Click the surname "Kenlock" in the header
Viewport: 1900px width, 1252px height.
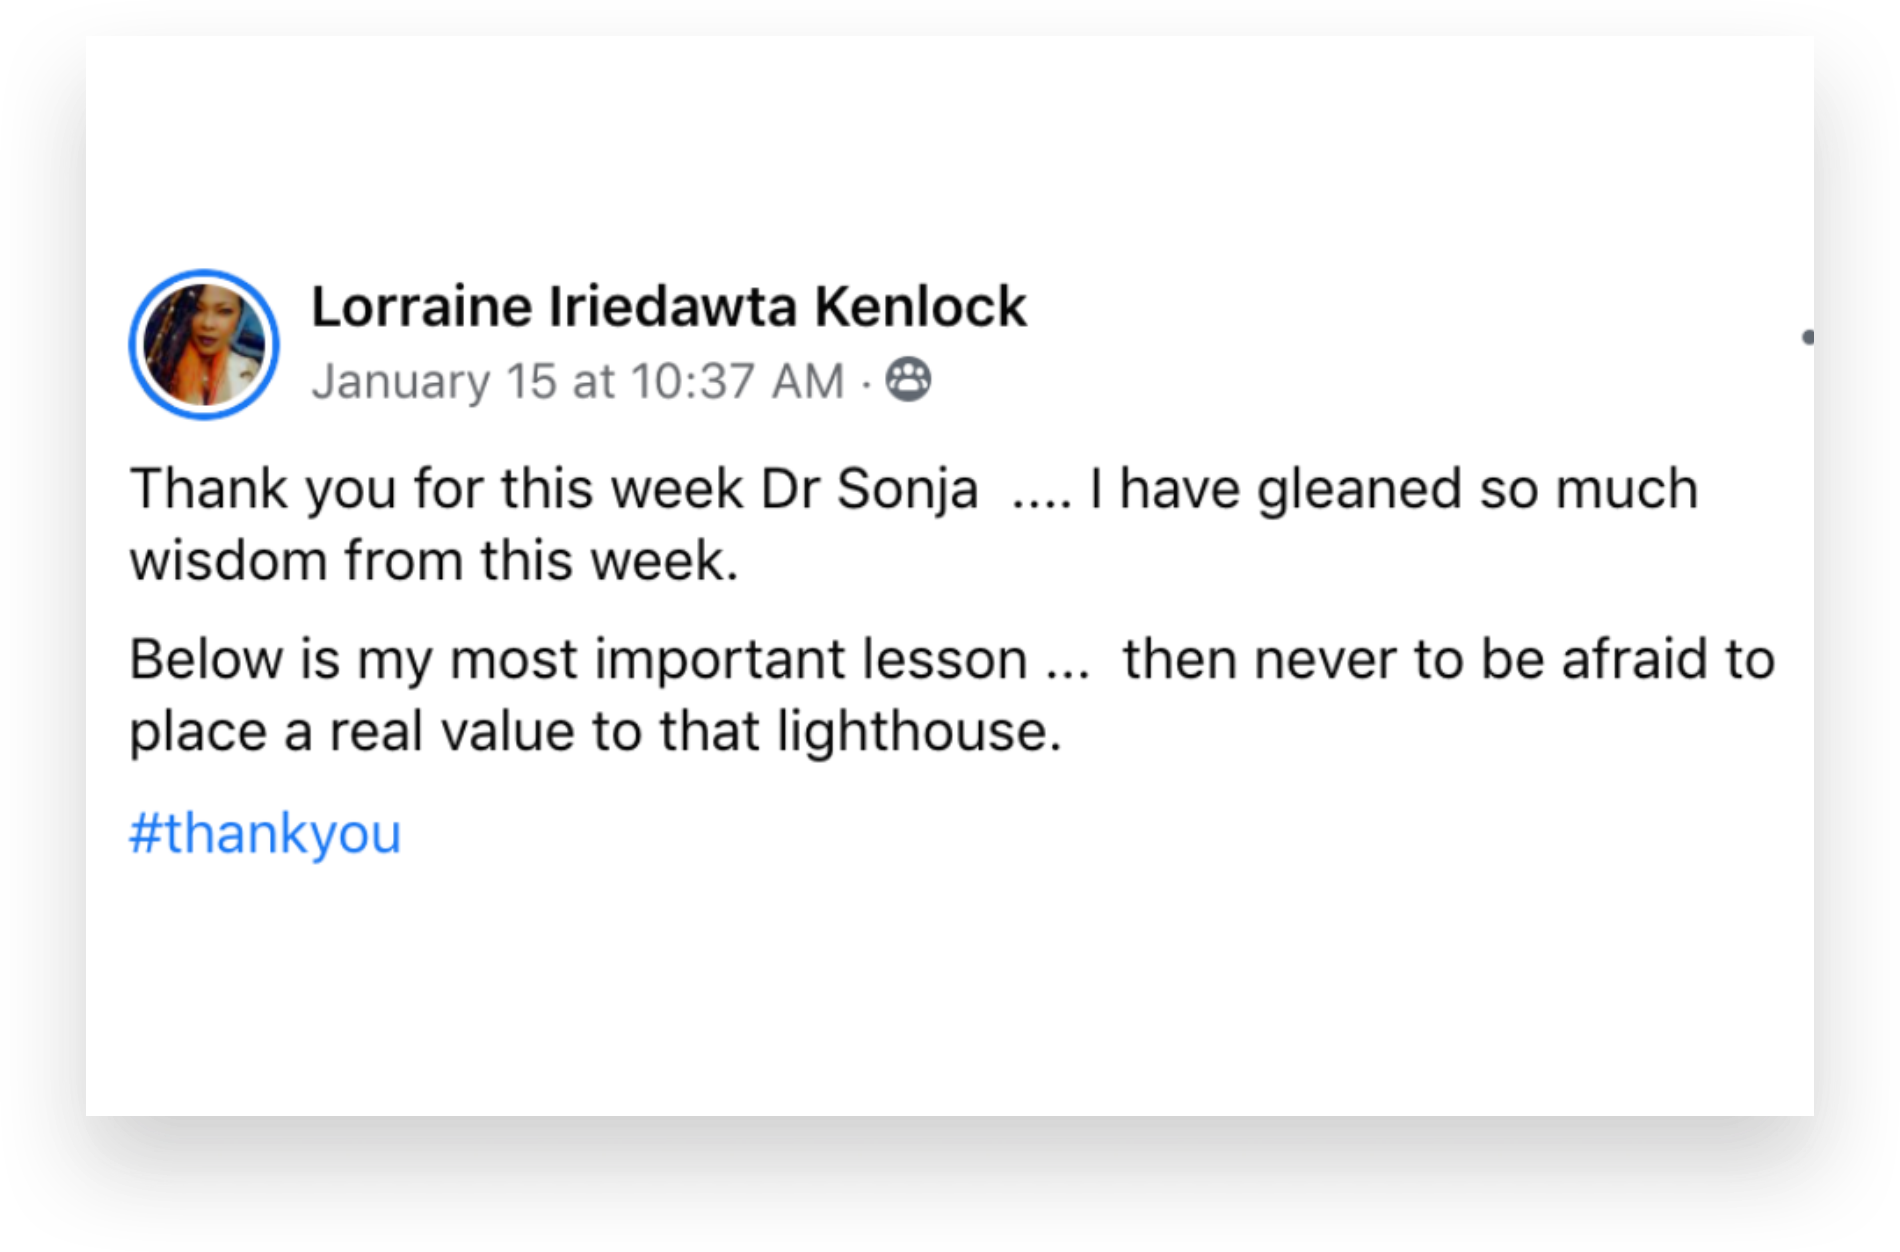click(x=920, y=306)
